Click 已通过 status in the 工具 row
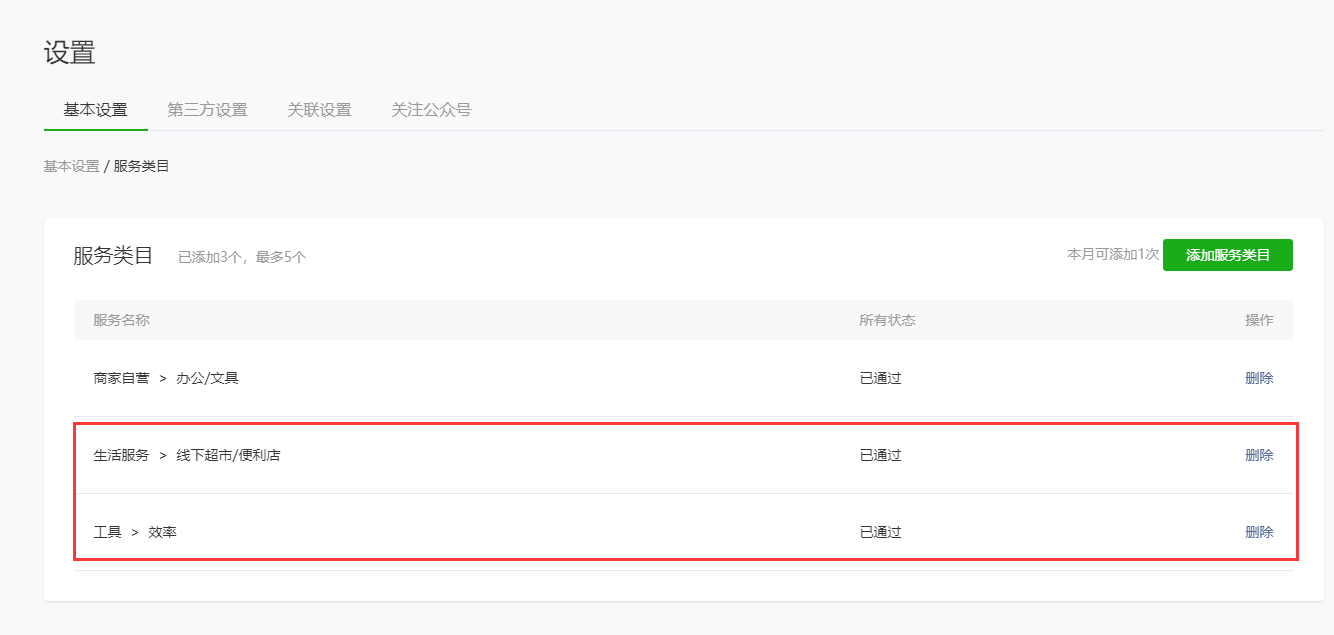 pos(880,532)
